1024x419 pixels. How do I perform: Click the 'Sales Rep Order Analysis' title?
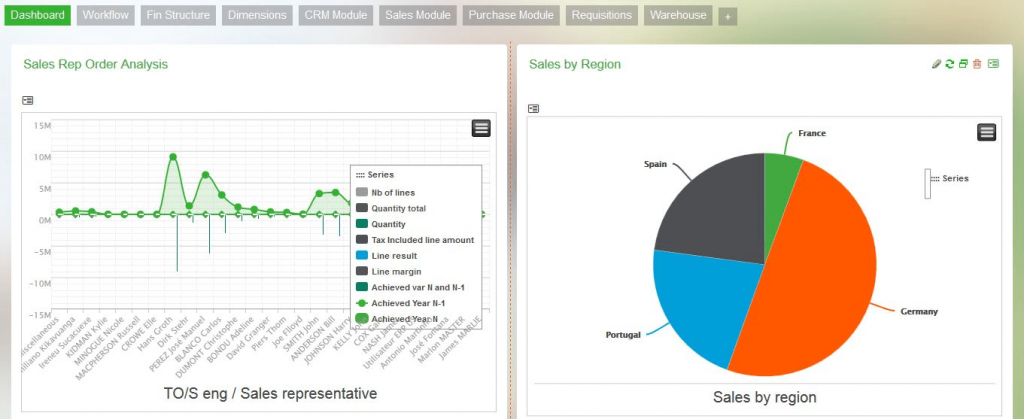[96, 64]
